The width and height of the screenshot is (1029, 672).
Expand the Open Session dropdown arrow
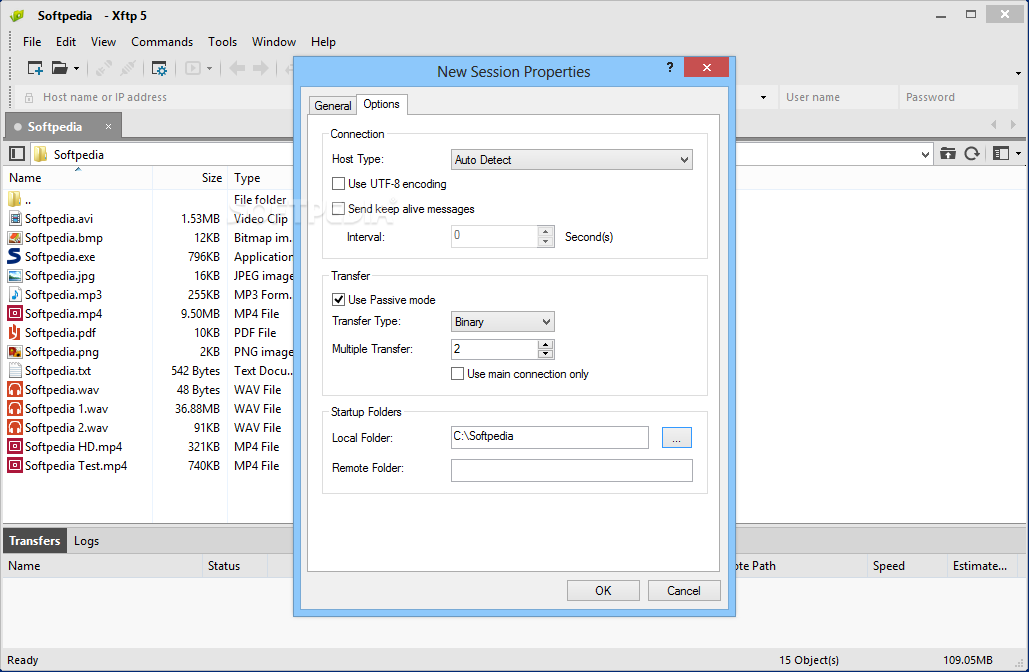tap(76, 68)
